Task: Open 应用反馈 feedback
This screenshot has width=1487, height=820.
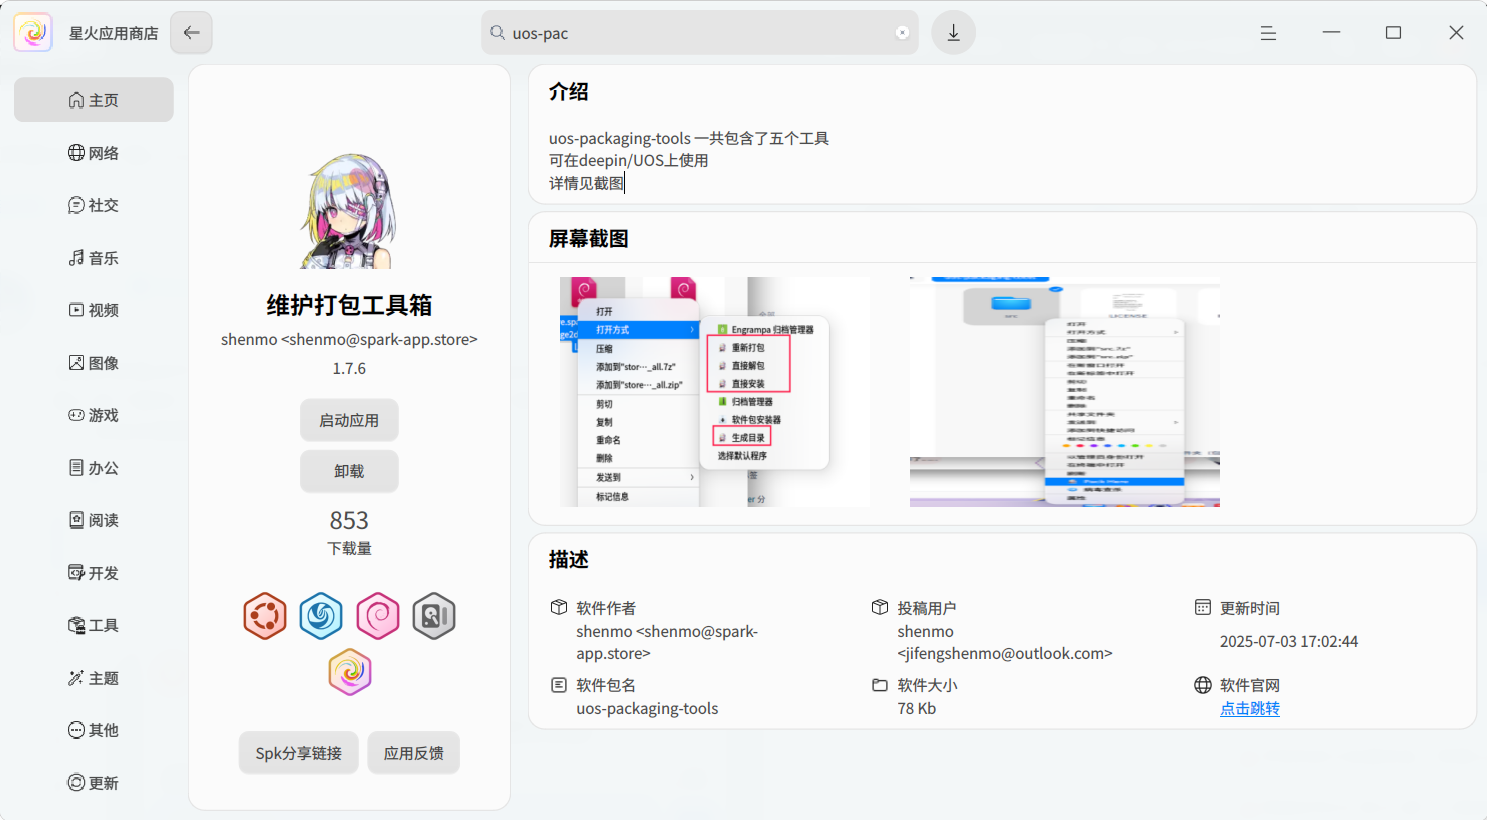Action: (414, 753)
